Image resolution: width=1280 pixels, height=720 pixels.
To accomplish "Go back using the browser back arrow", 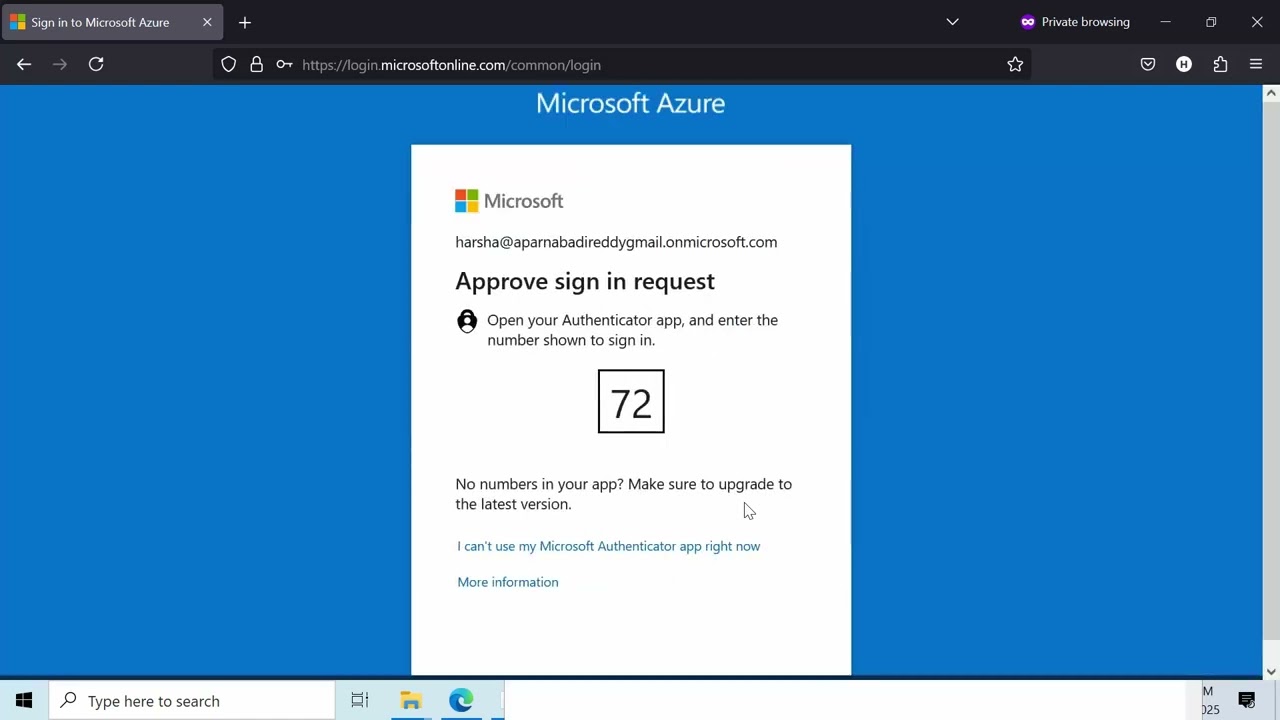I will coord(24,64).
